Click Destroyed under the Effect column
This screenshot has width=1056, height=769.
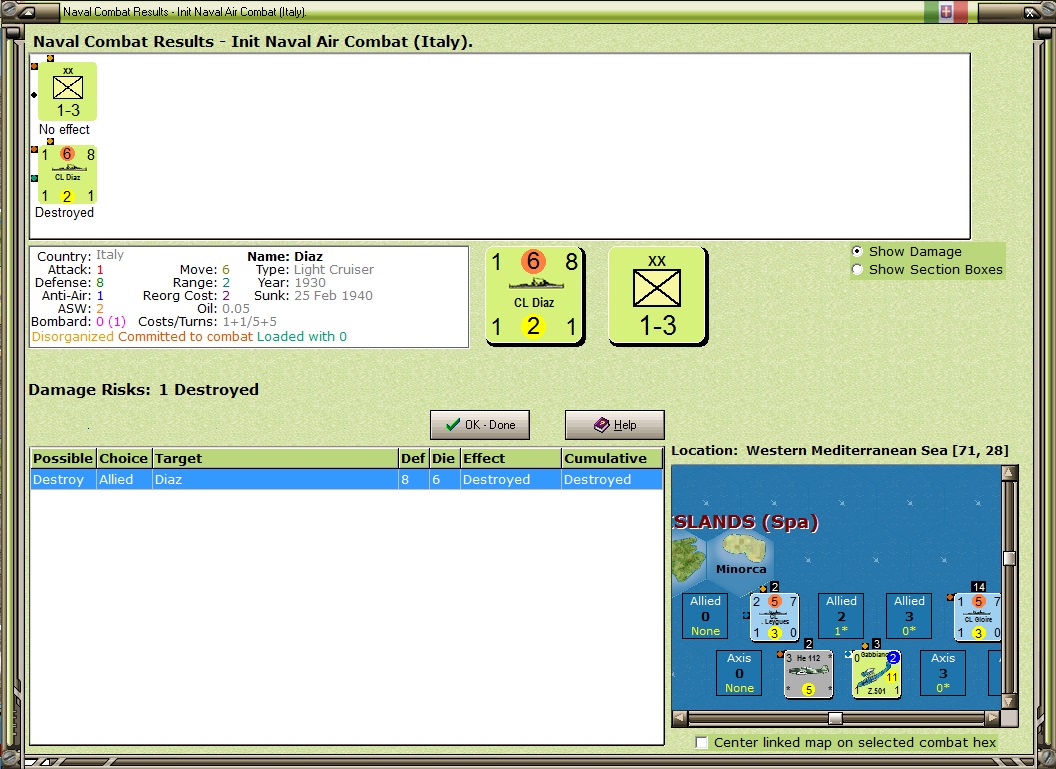pos(510,479)
